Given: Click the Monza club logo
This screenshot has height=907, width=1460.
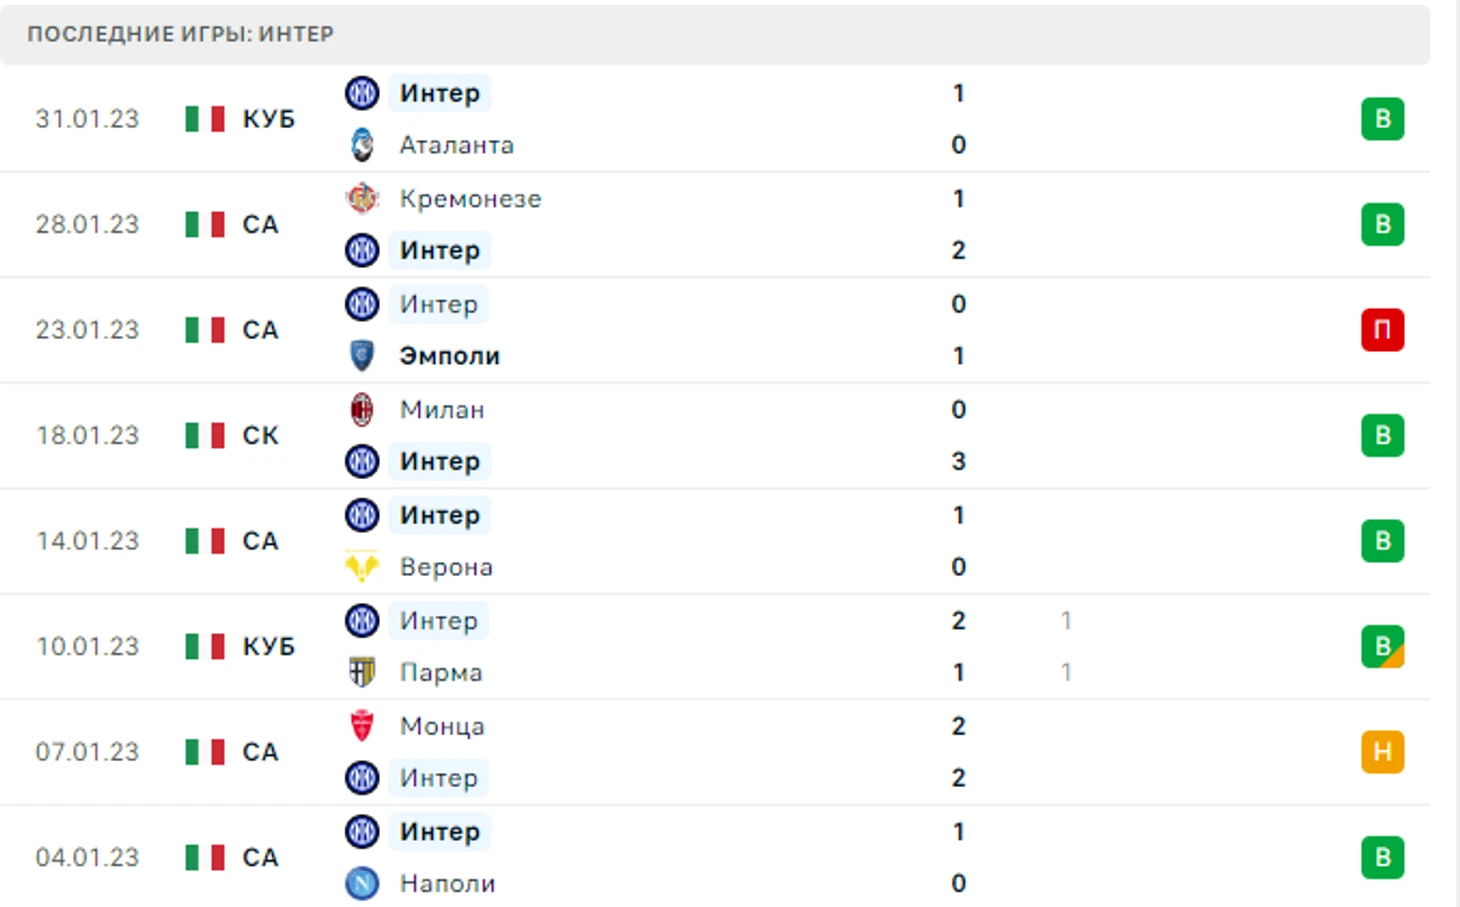Looking at the screenshot, I should coord(362,725).
